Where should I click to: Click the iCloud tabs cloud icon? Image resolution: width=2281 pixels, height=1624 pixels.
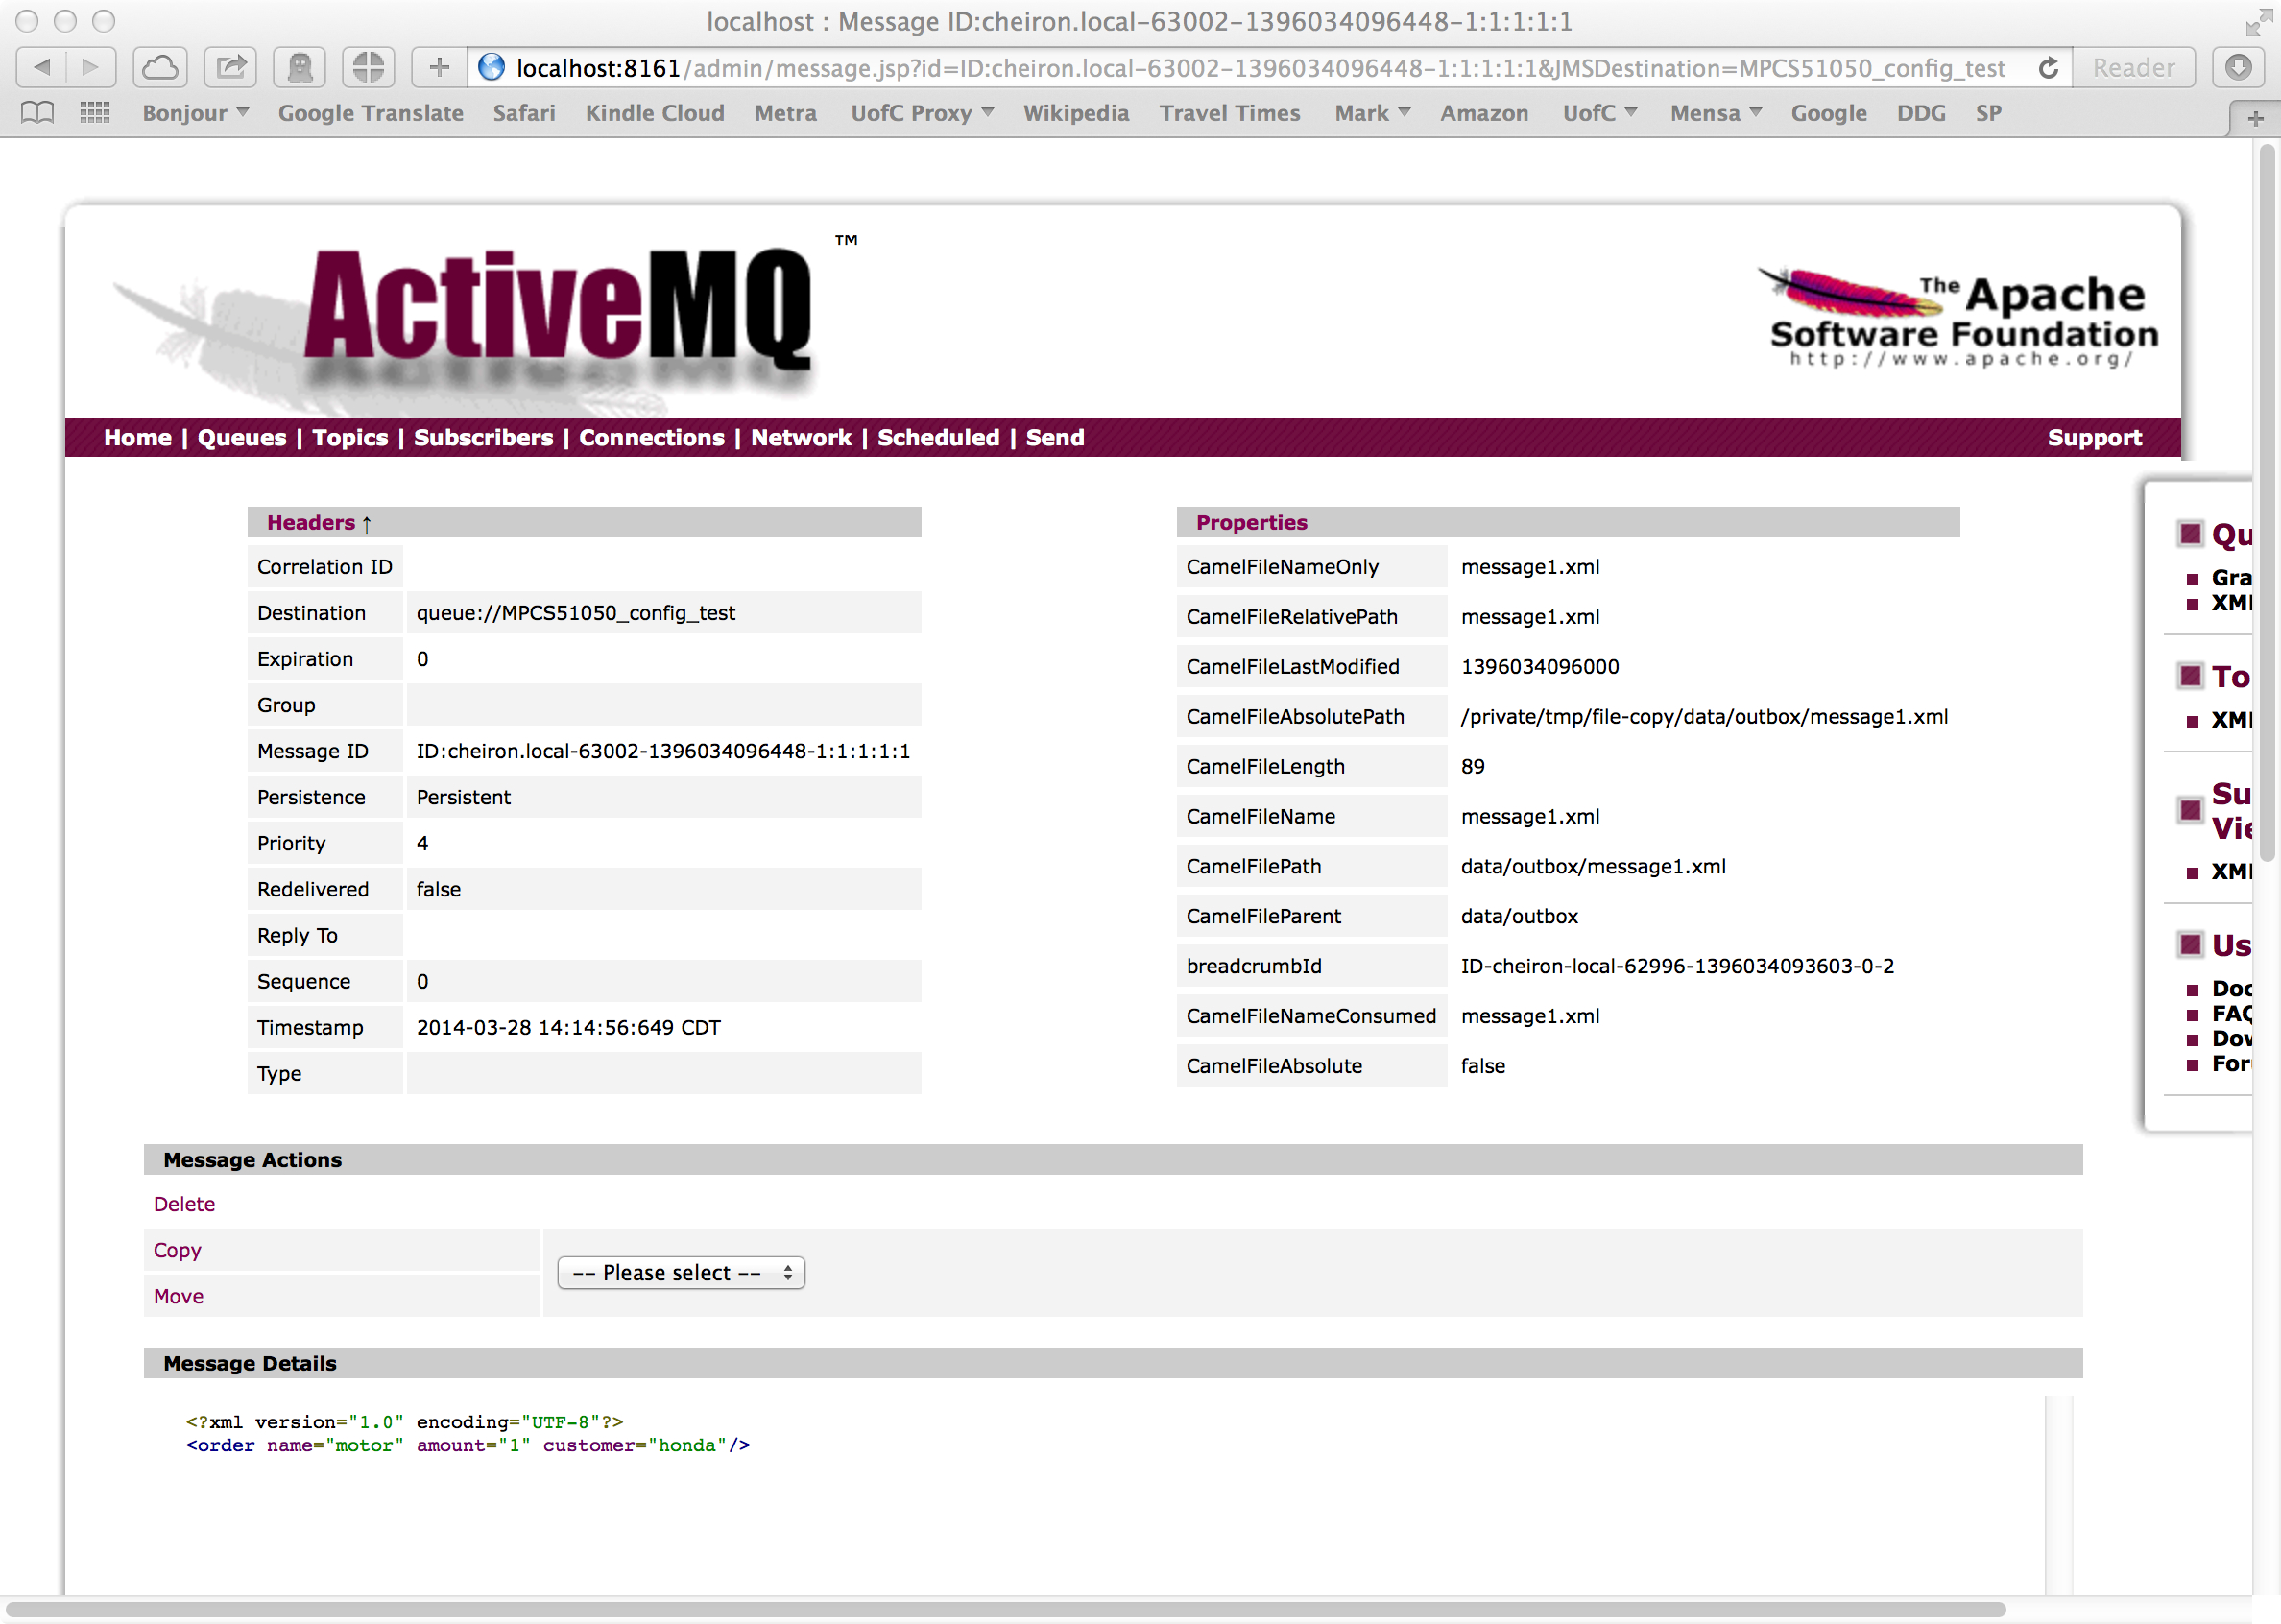coord(160,67)
